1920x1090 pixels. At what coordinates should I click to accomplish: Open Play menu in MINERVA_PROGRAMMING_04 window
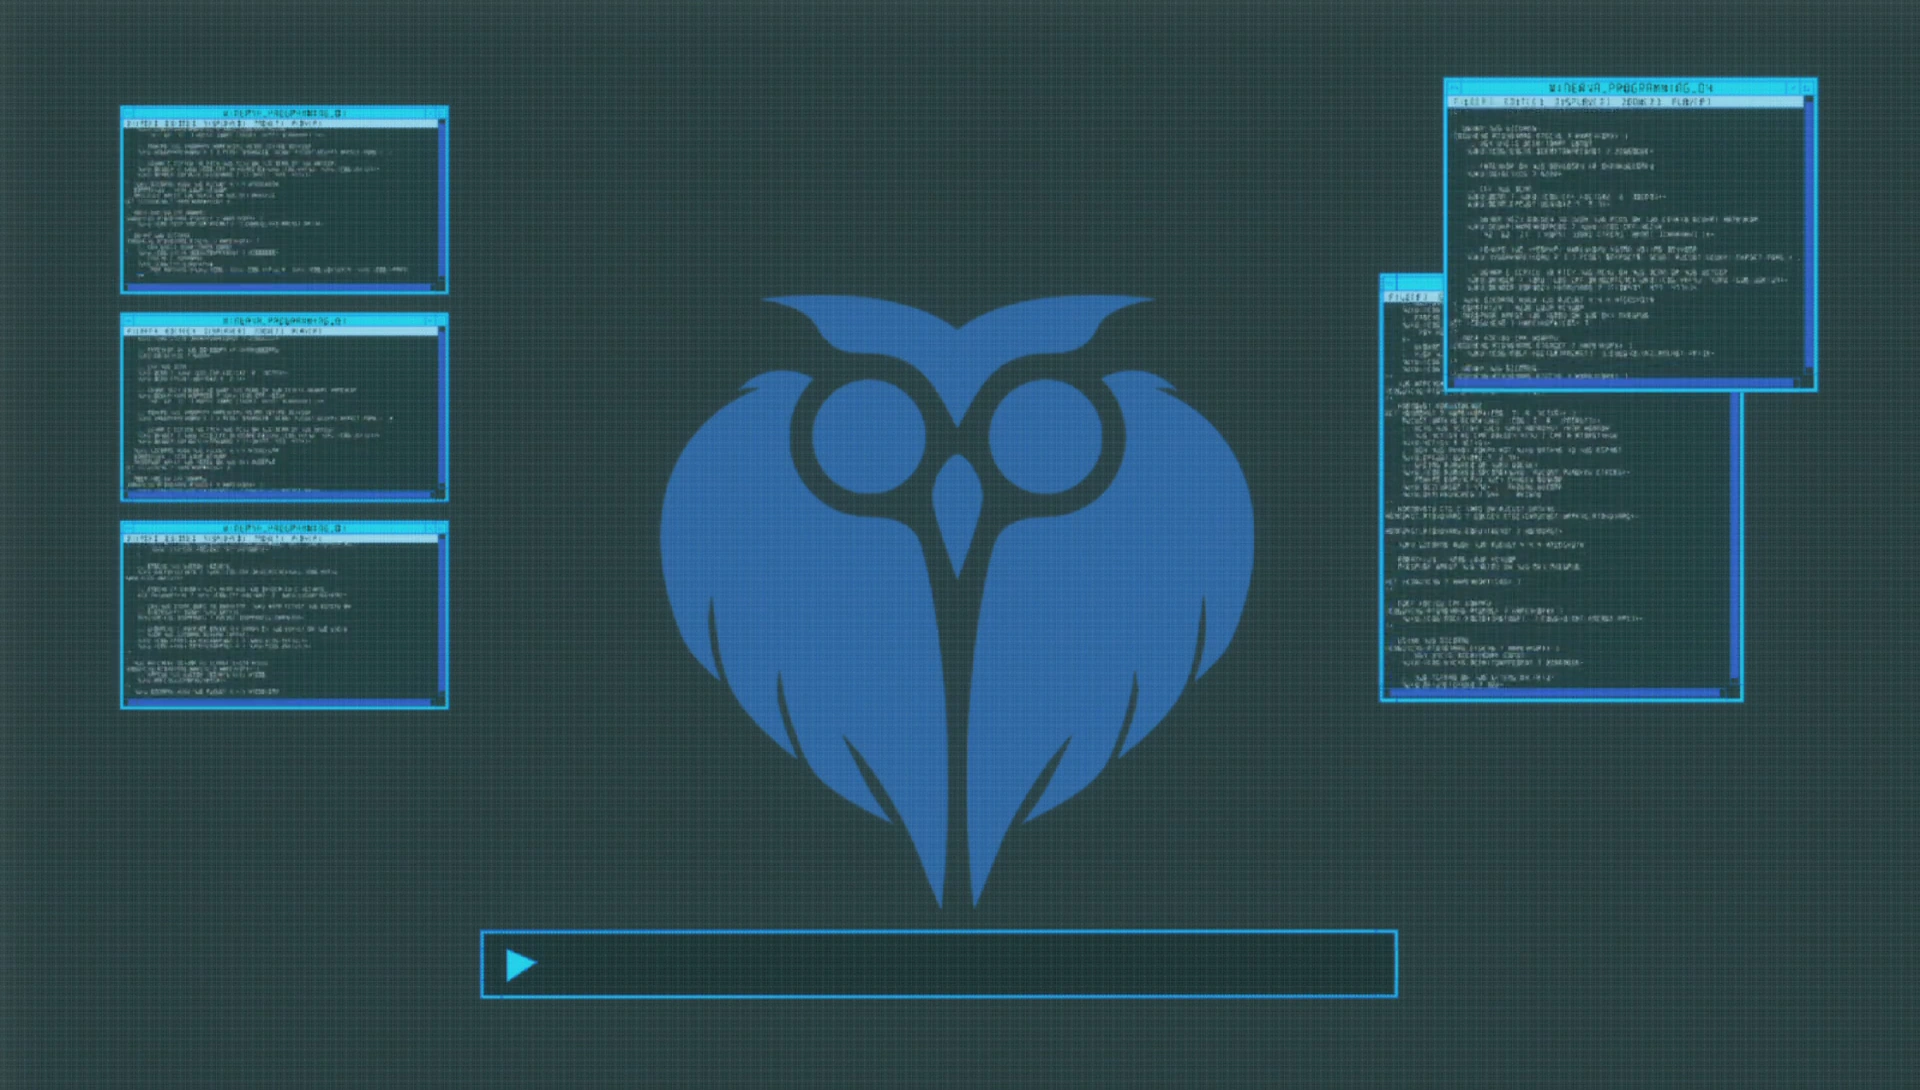pos(1691,102)
